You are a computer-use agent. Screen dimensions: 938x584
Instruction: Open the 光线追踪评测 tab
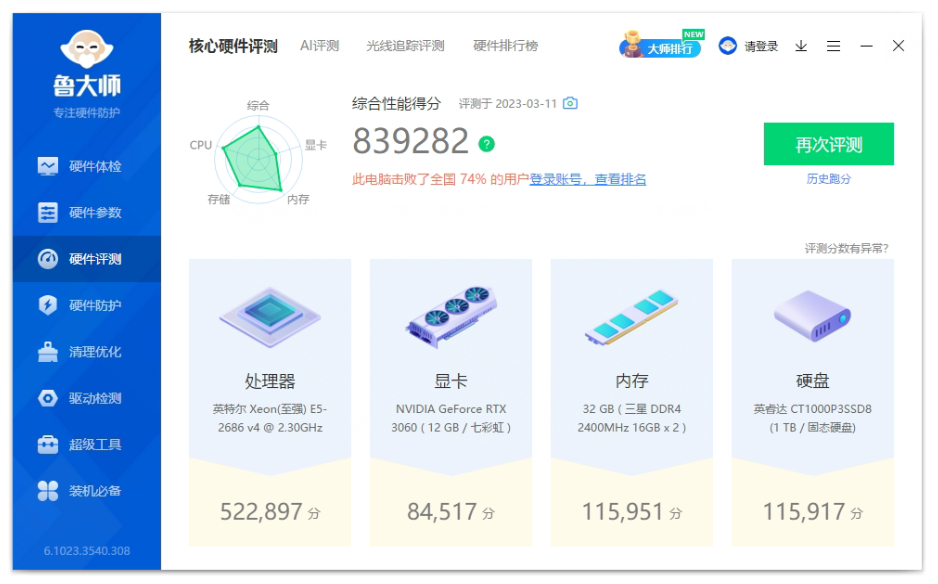click(405, 46)
